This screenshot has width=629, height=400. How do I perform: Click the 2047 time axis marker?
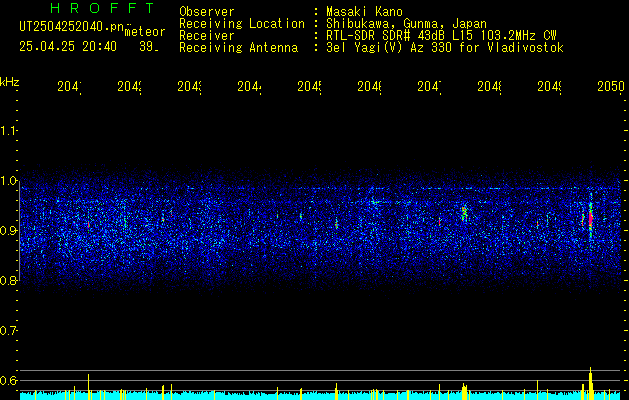pyautogui.click(x=429, y=87)
